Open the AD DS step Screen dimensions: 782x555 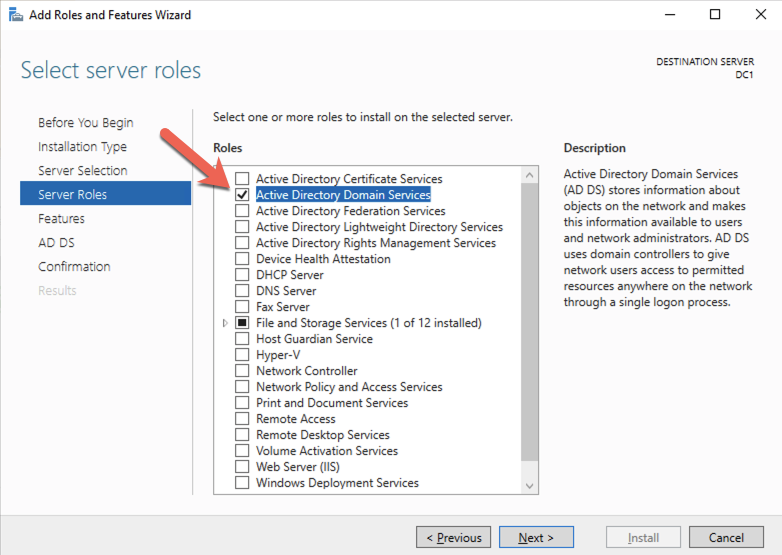pyautogui.click(x=56, y=242)
